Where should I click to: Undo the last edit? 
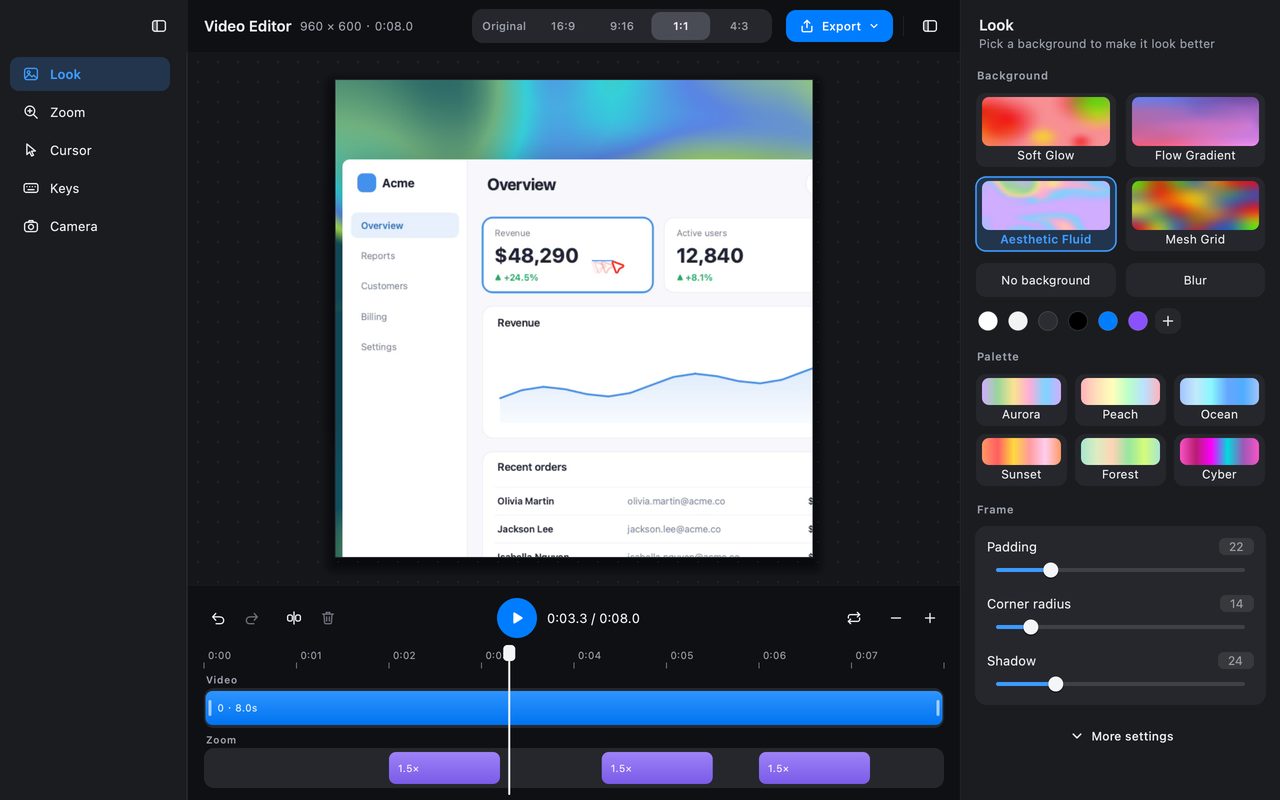(218, 618)
